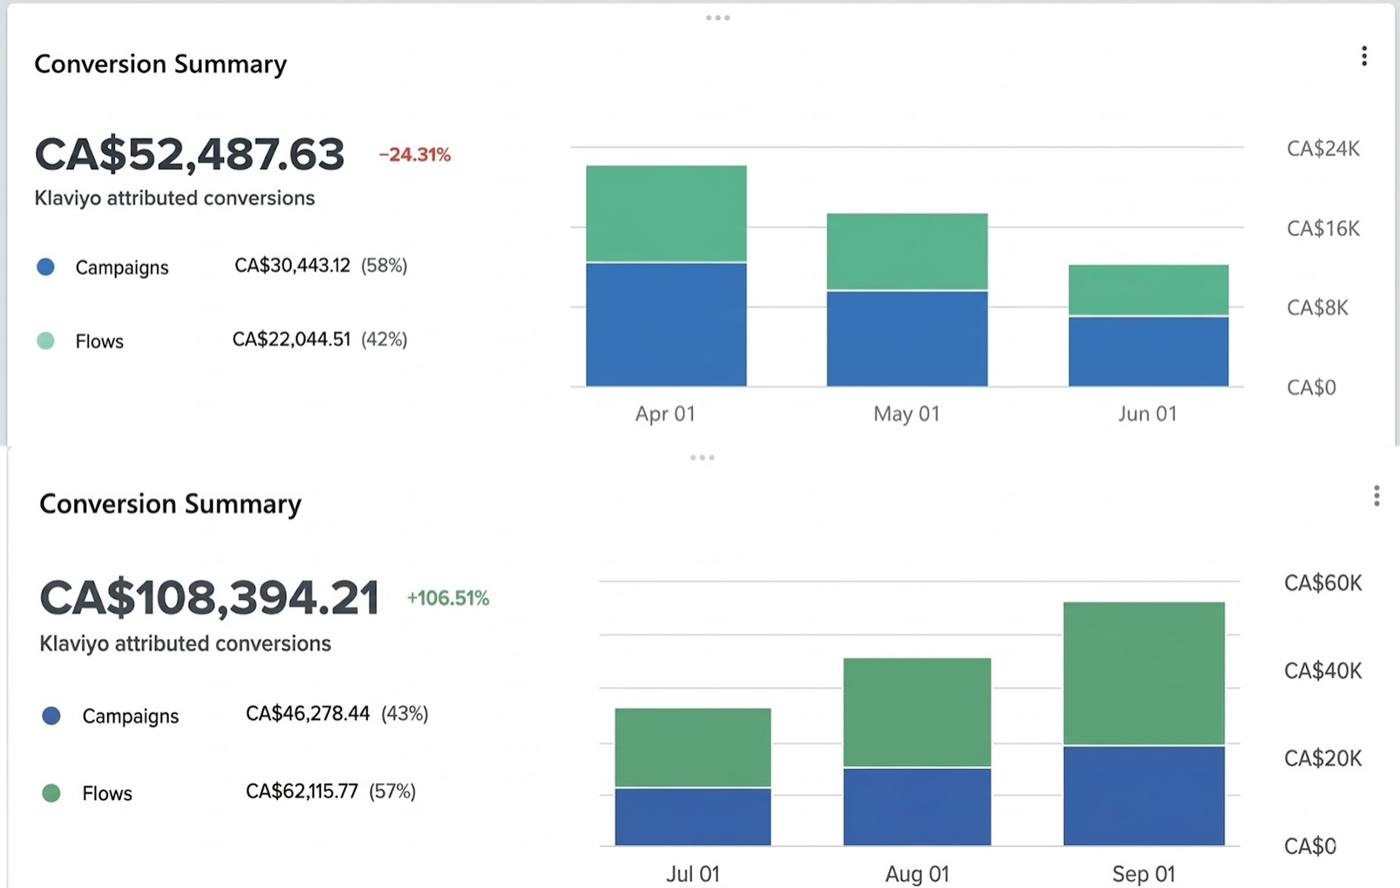Click the -24.31% change indicator
This screenshot has height=888, width=1400.
click(x=415, y=155)
